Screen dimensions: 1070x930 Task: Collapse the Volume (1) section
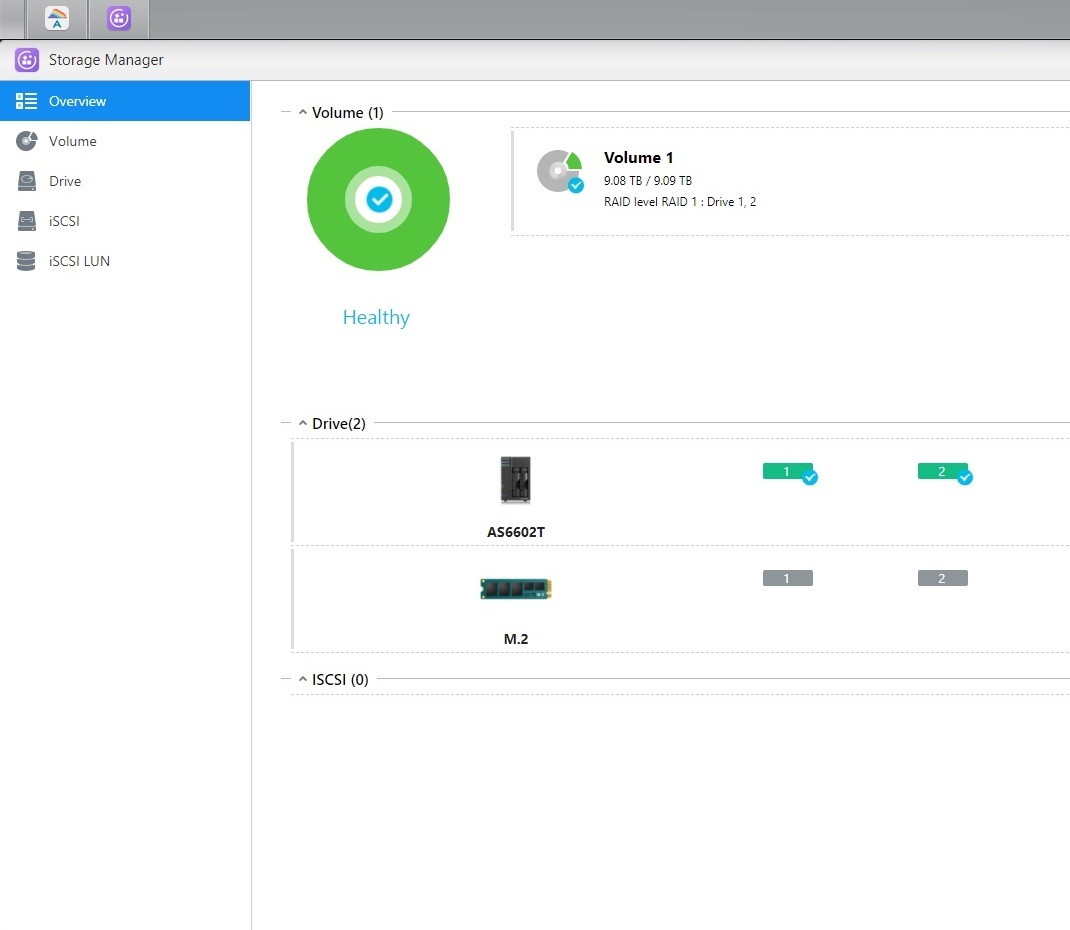(302, 112)
